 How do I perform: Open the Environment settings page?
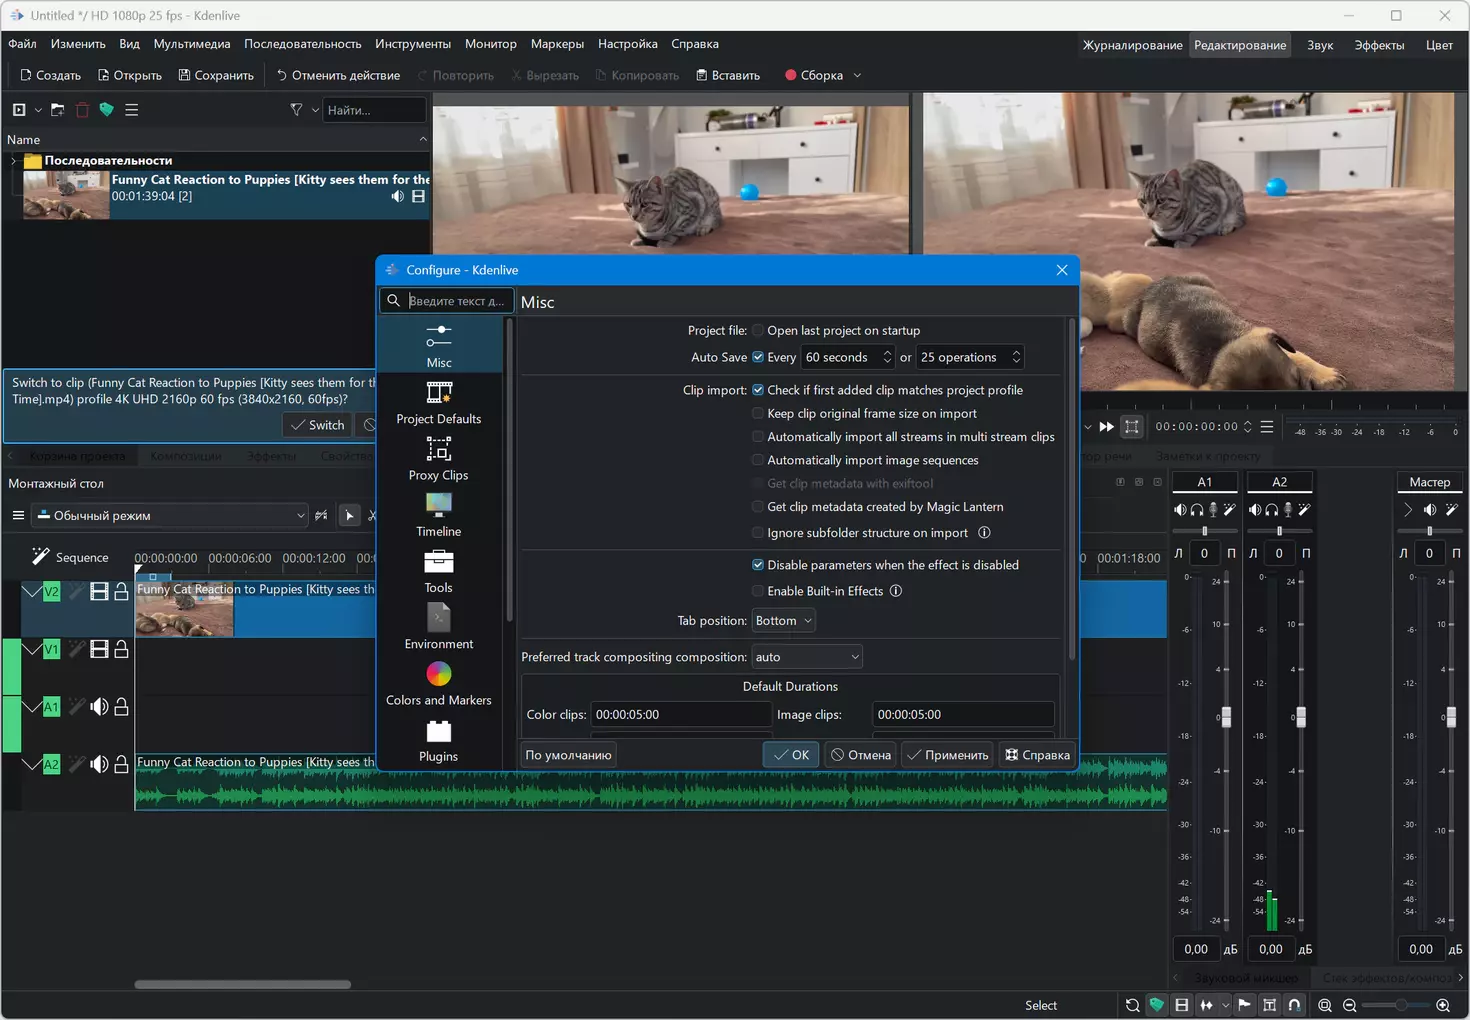438,628
